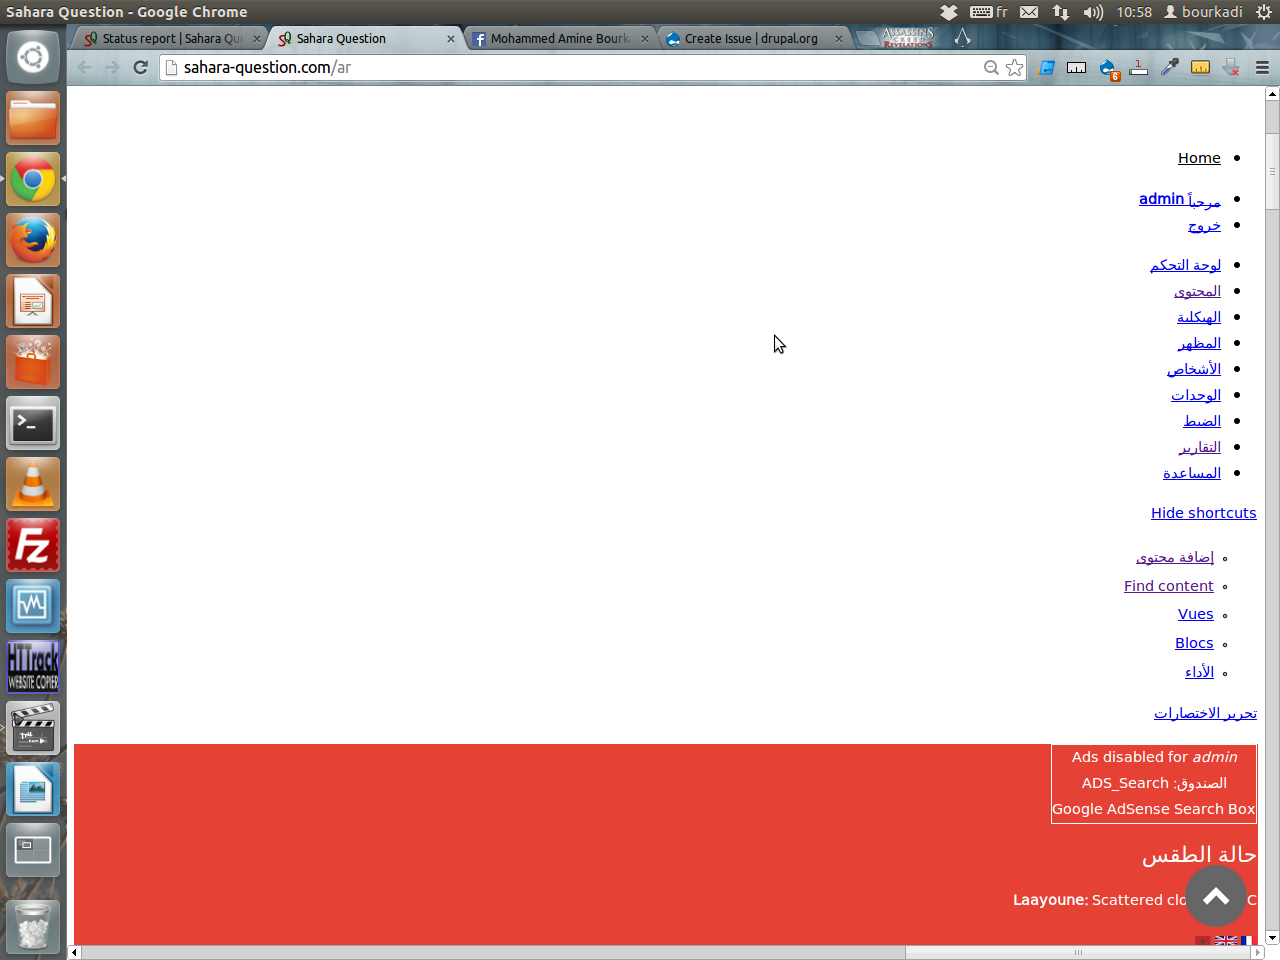Click the scroll-to-top chevron button
Viewport: 1280px width, 960px height.
click(1216, 896)
